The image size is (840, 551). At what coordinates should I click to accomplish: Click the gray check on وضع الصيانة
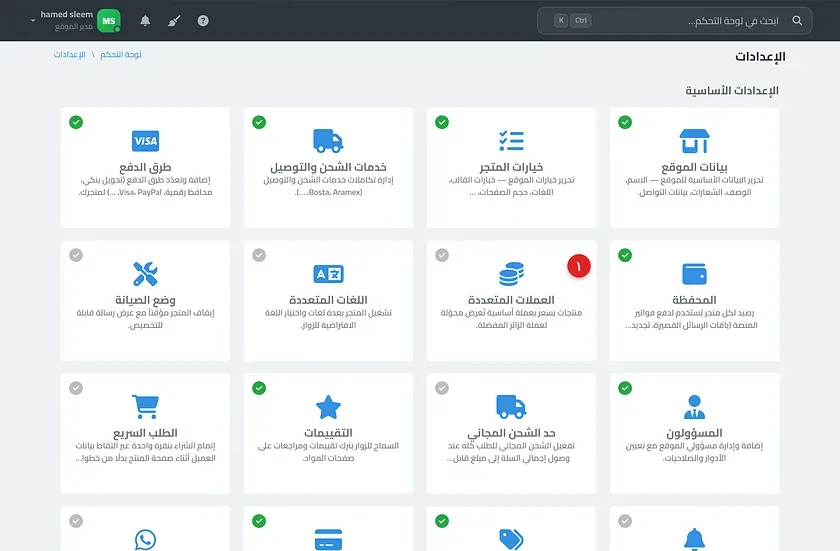pyautogui.click(x=76, y=255)
